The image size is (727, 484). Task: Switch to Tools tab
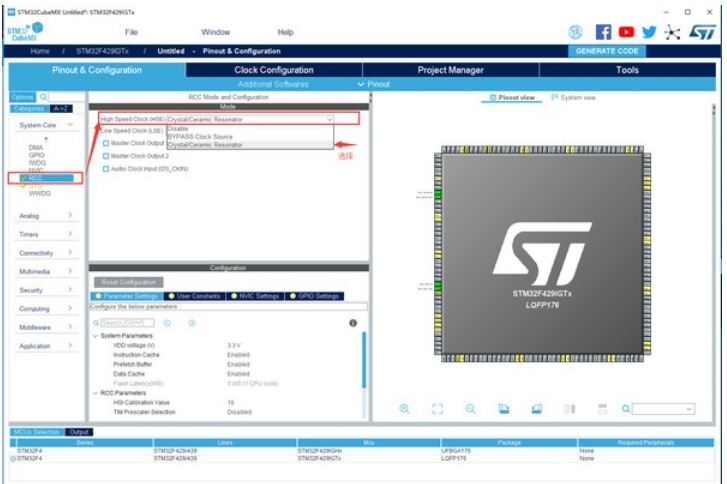[x=627, y=70]
